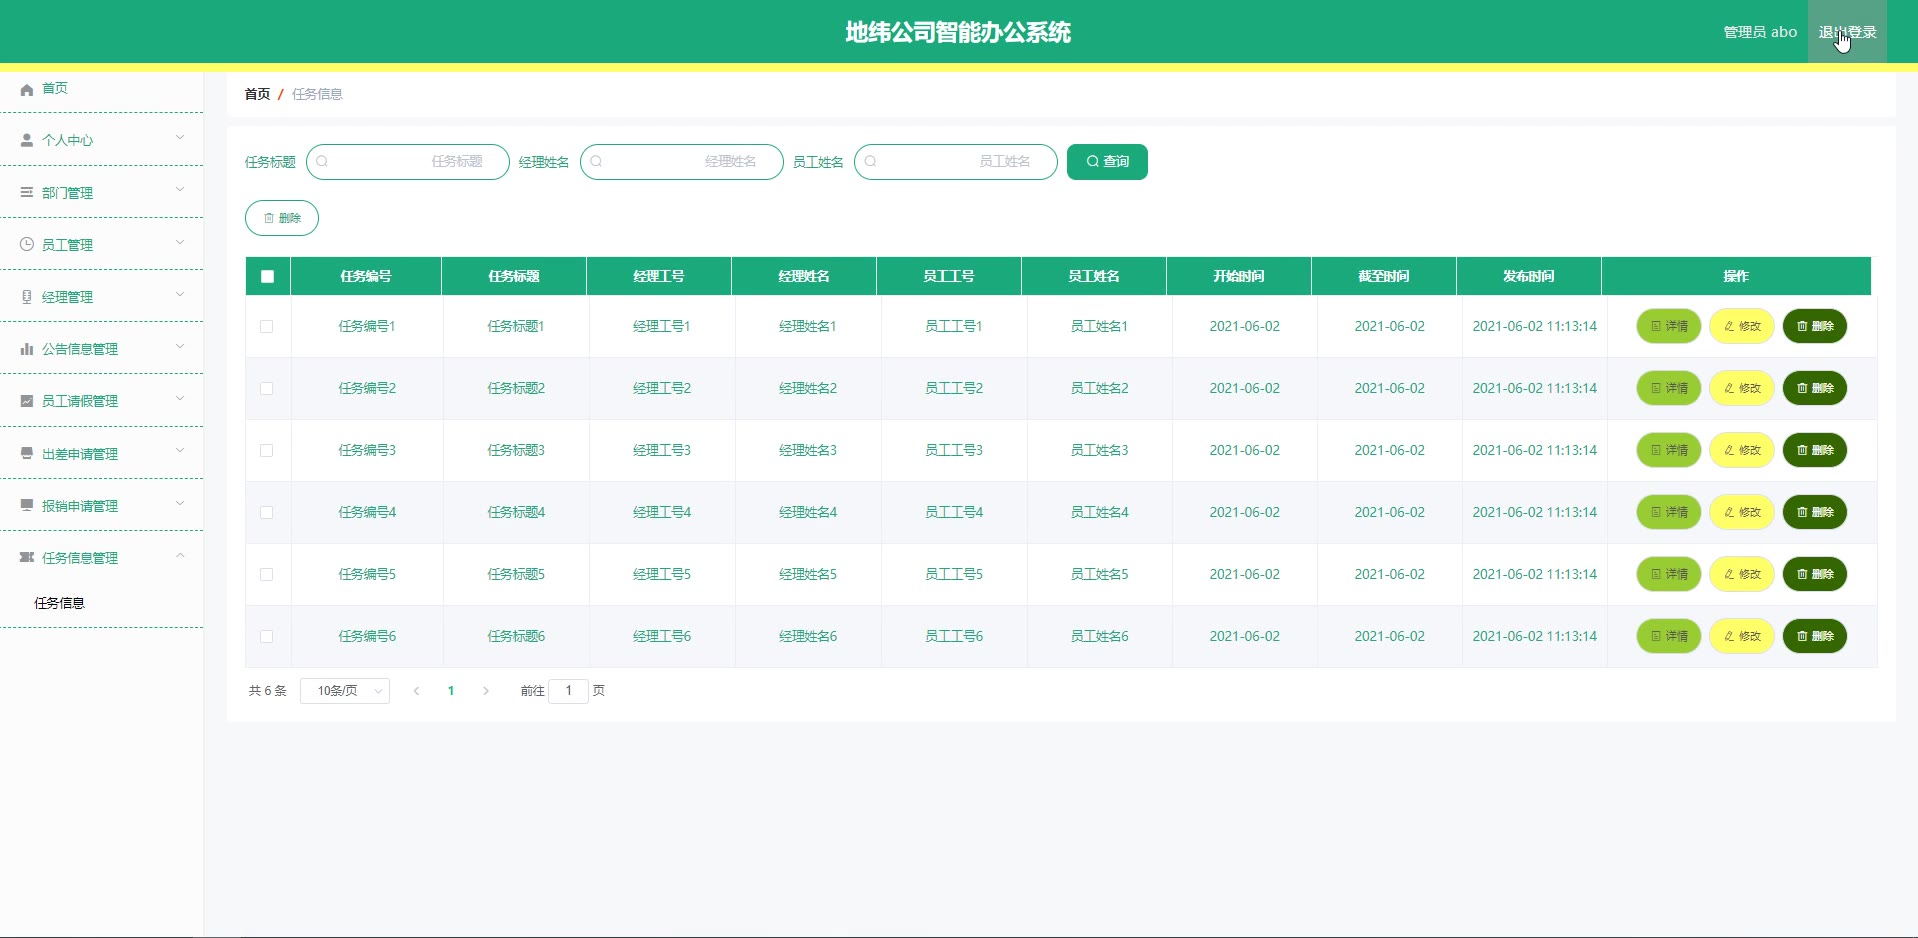Viewport: 1918px width, 938px height.
Task: Go to previous page arrow
Action: (x=416, y=691)
